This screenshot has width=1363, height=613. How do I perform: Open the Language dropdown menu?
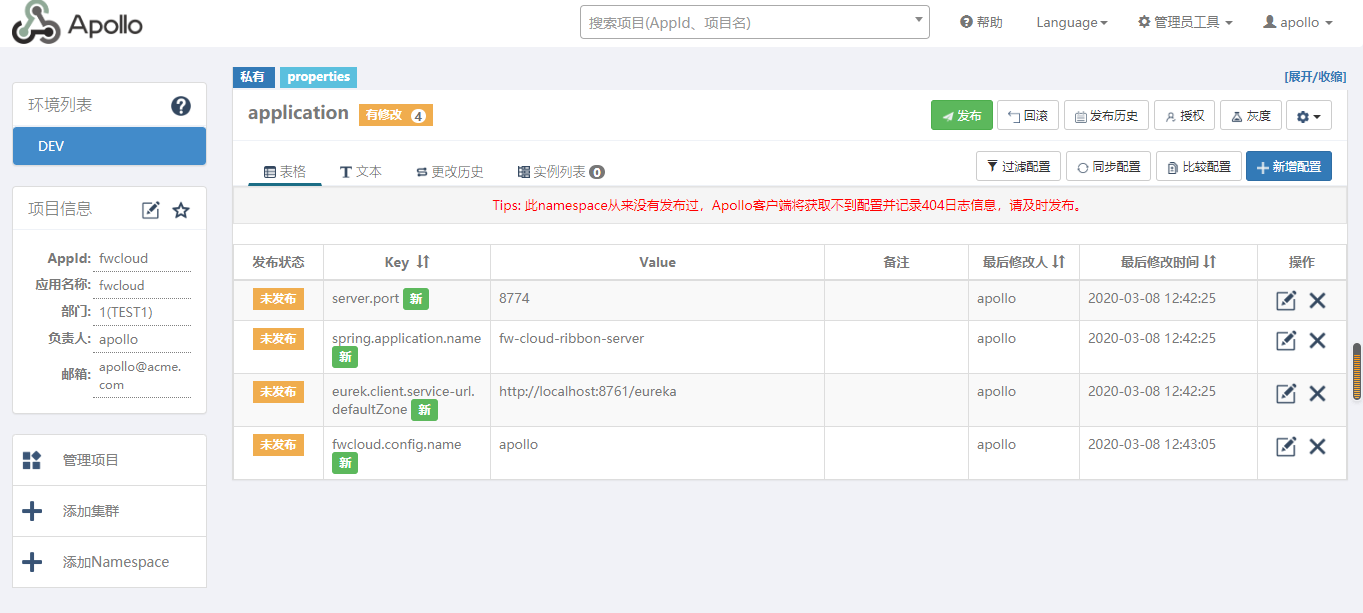1071,22
